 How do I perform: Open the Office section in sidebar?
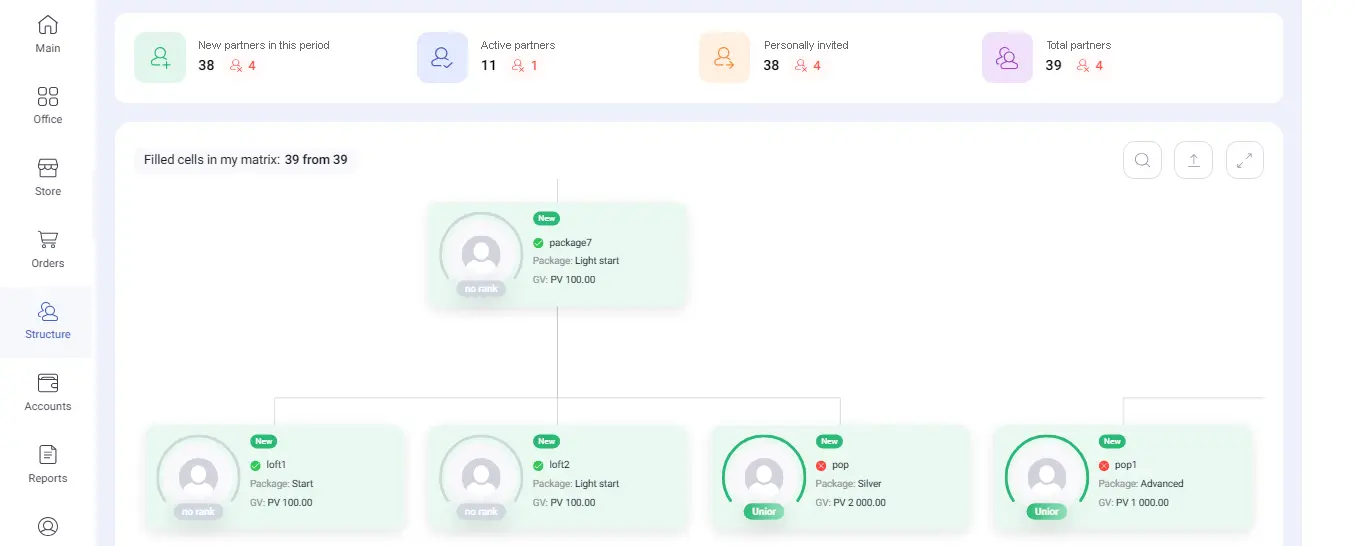point(48,105)
